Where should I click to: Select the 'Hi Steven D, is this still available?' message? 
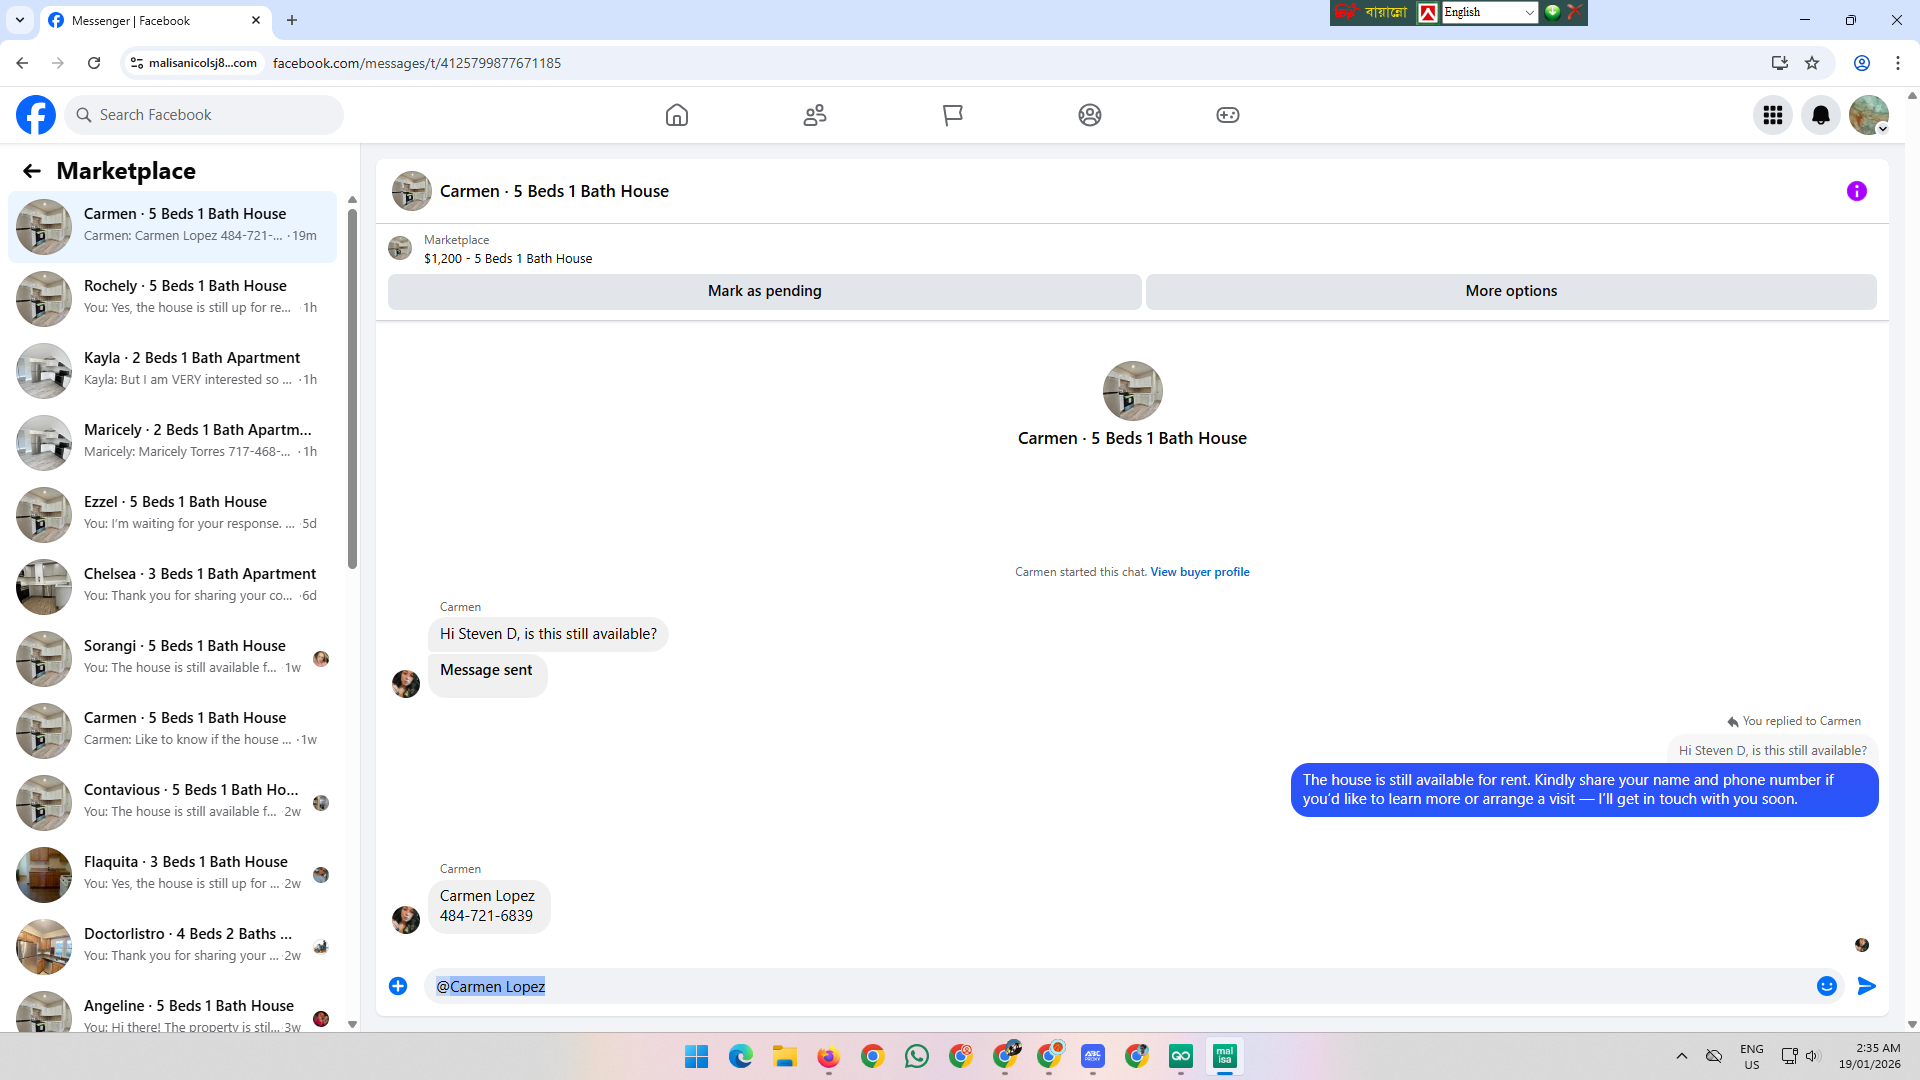(548, 634)
